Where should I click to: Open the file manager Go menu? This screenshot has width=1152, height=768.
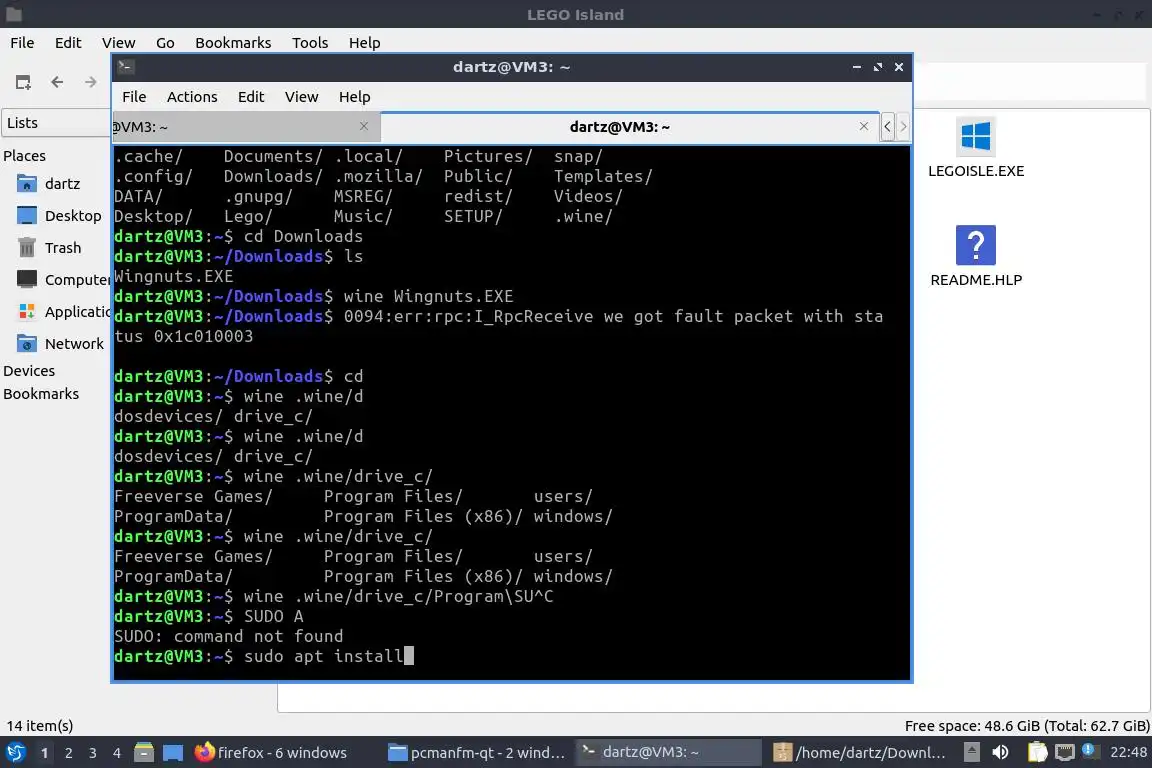(165, 43)
